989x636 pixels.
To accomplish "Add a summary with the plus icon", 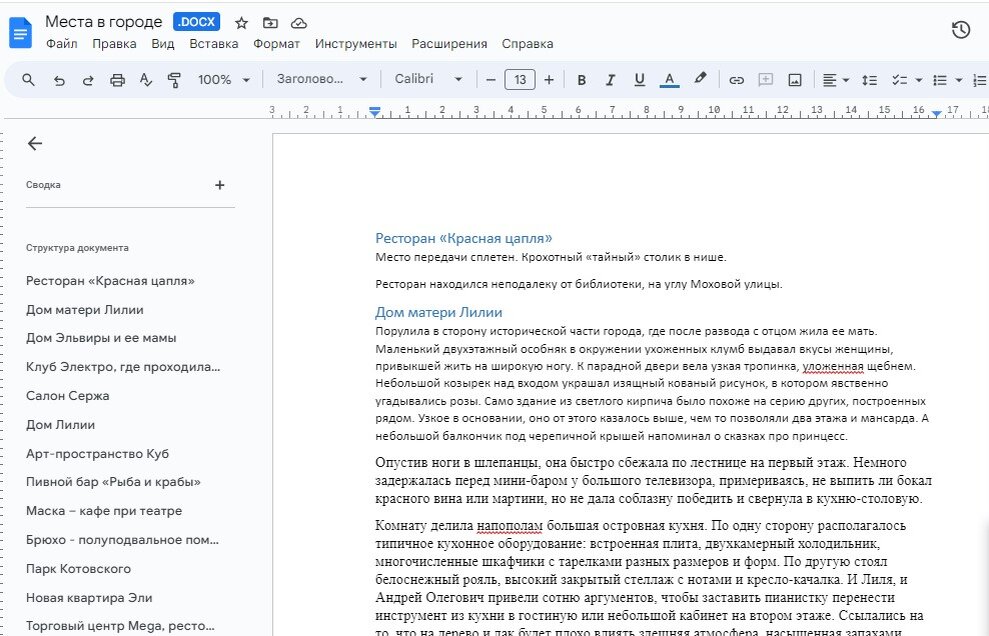I will [219, 185].
